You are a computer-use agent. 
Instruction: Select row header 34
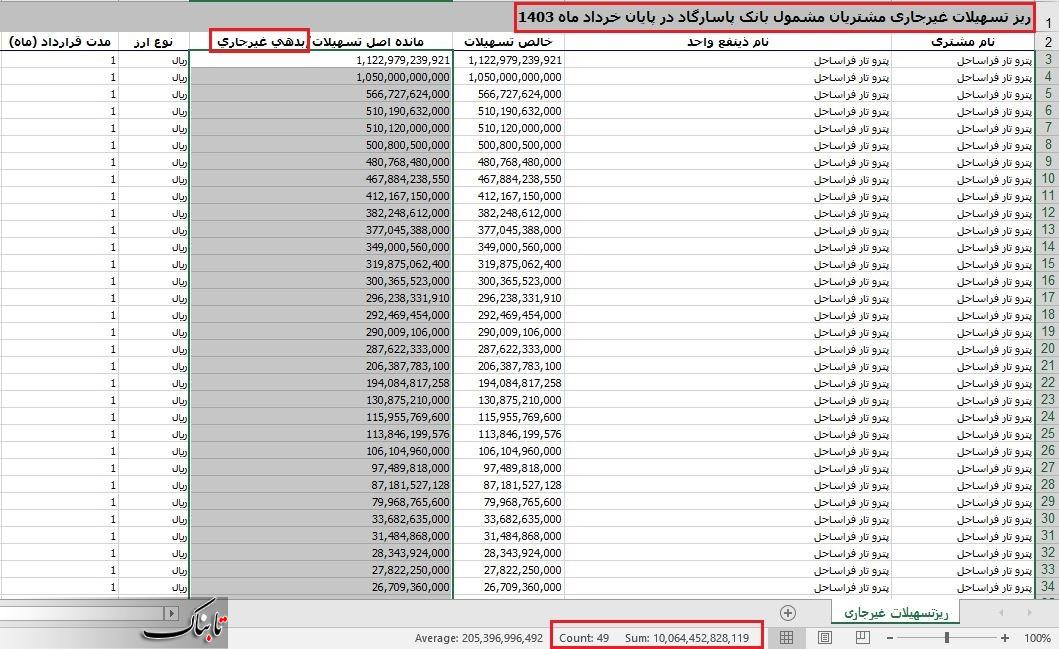[x=1048, y=586]
